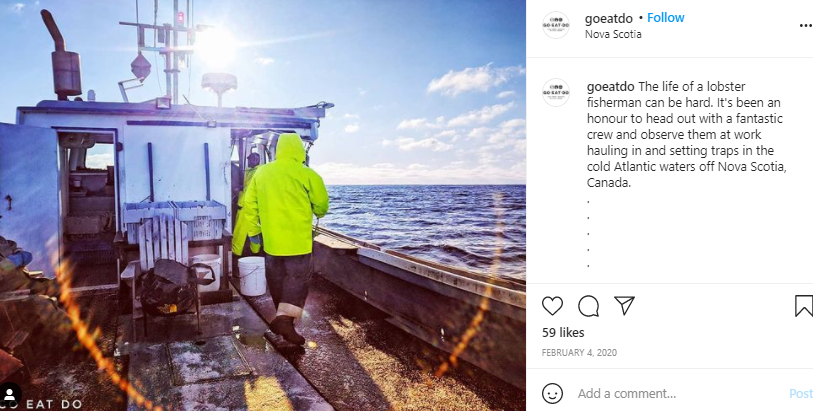This screenshot has height=411, width=813.
Task: Click the lobster fisherman caption text
Action: click(x=687, y=135)
